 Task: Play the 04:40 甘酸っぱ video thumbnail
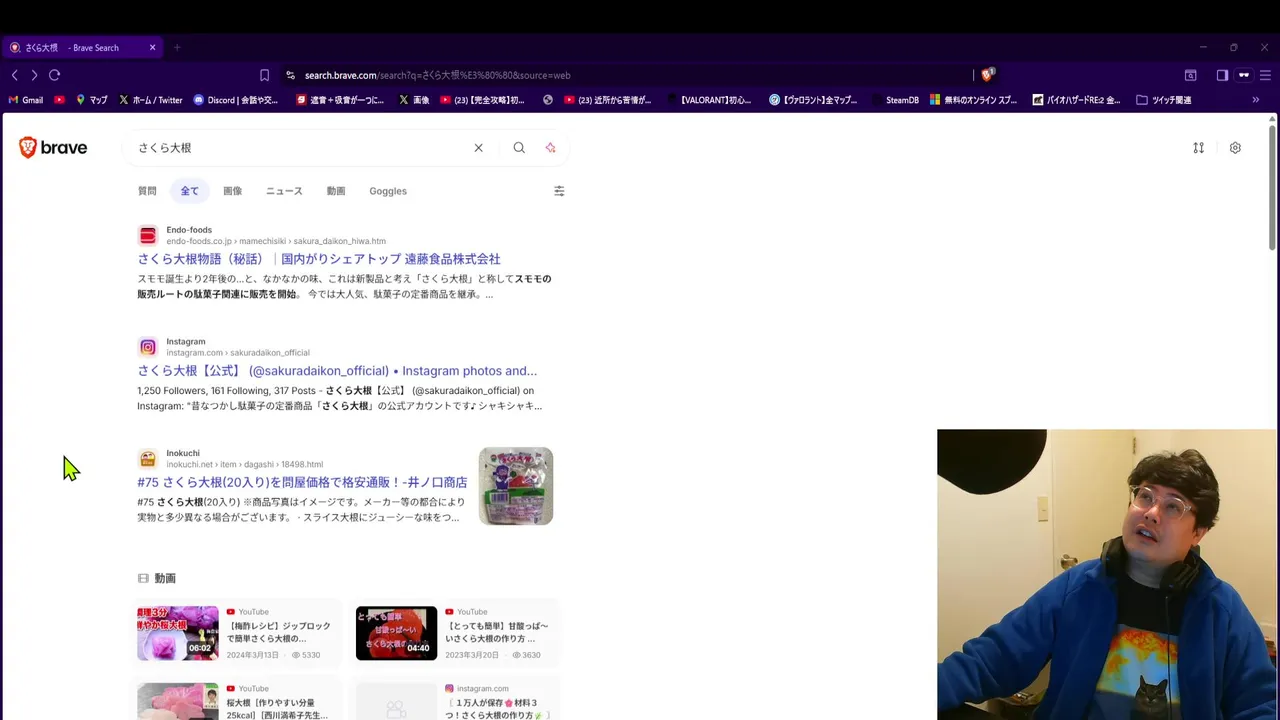[x=396, y=633]
